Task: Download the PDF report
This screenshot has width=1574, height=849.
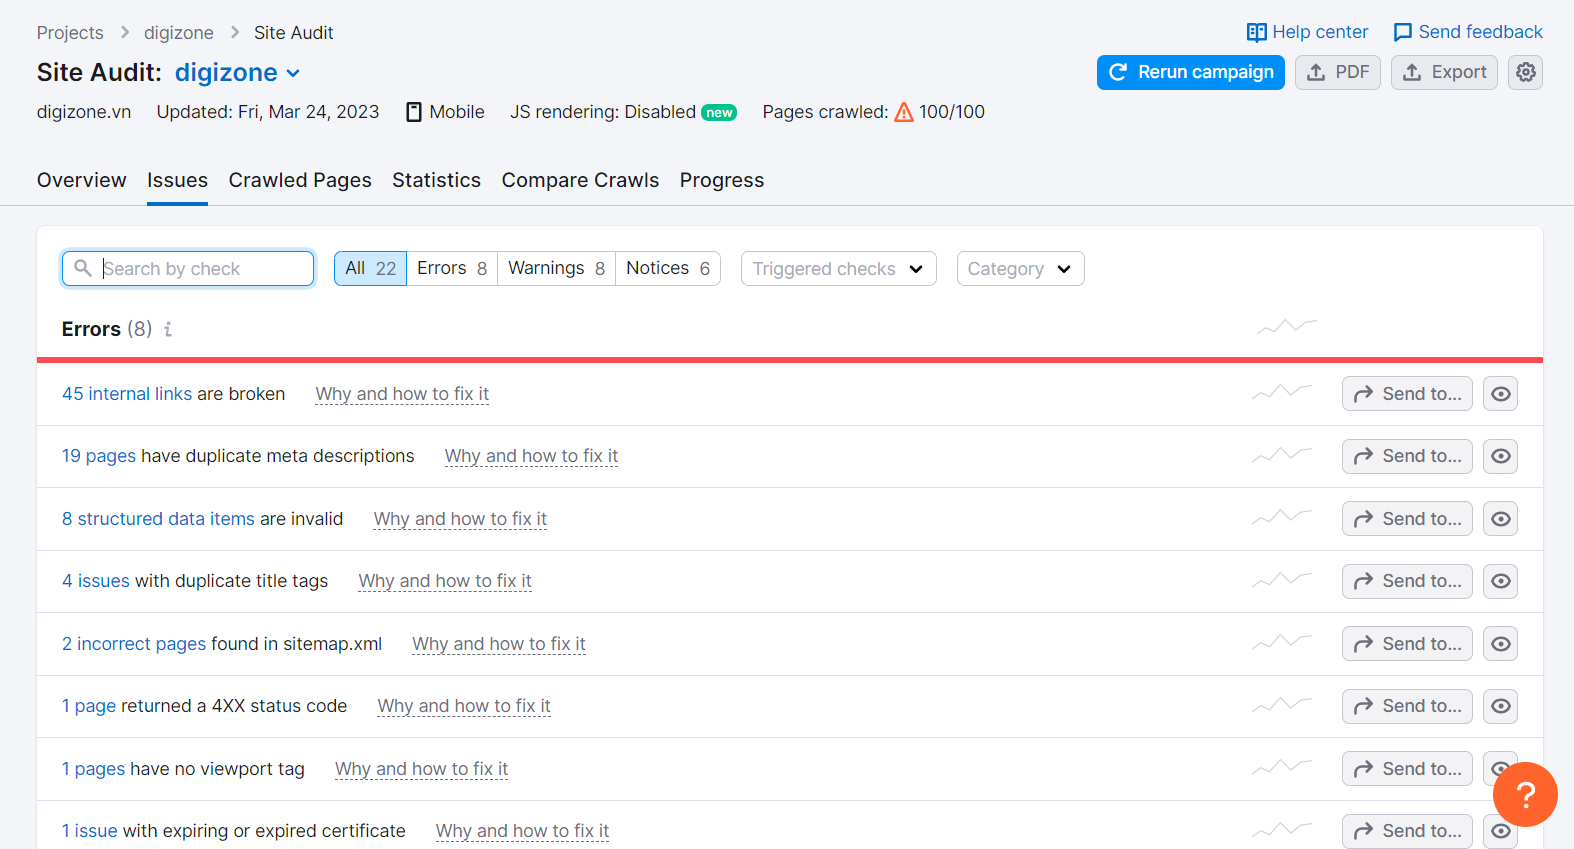Action: click(x=1338, y=72)
